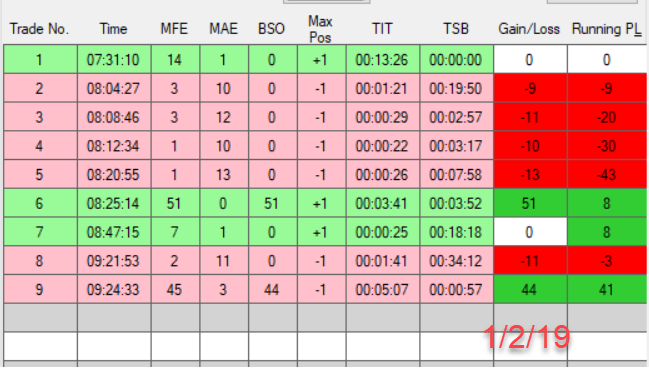Select time cell 08:12:34
This screenshot has width=649, height=368.
[x=114, y=146]
